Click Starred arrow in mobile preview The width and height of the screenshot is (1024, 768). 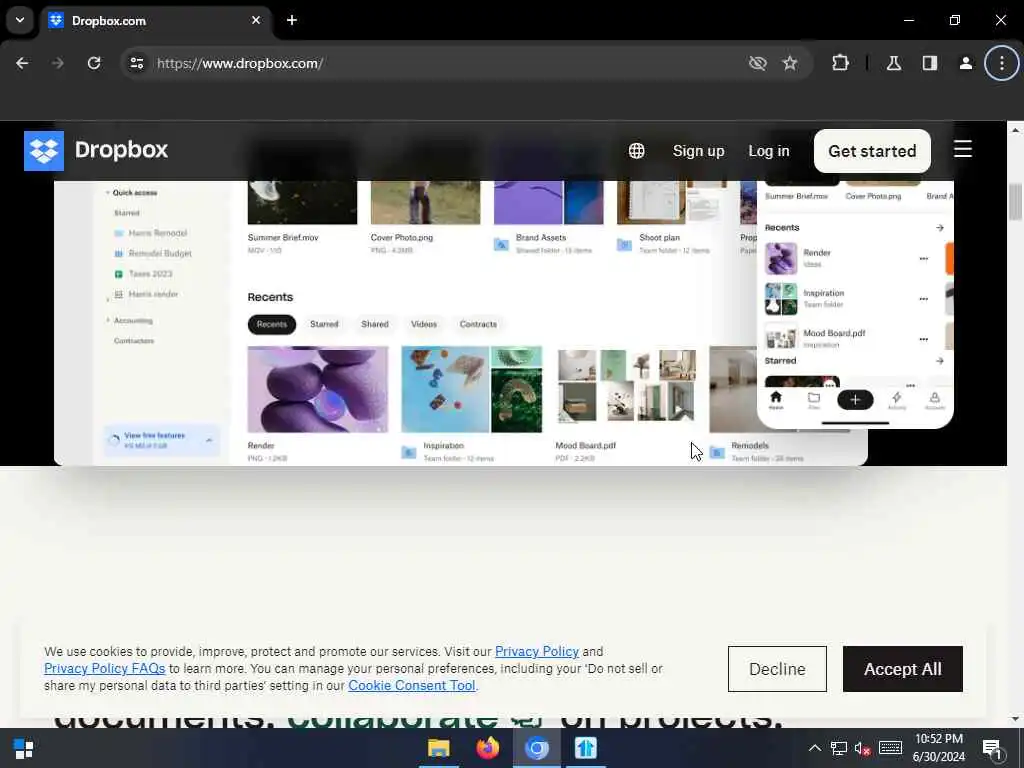[x=940, y=360]
